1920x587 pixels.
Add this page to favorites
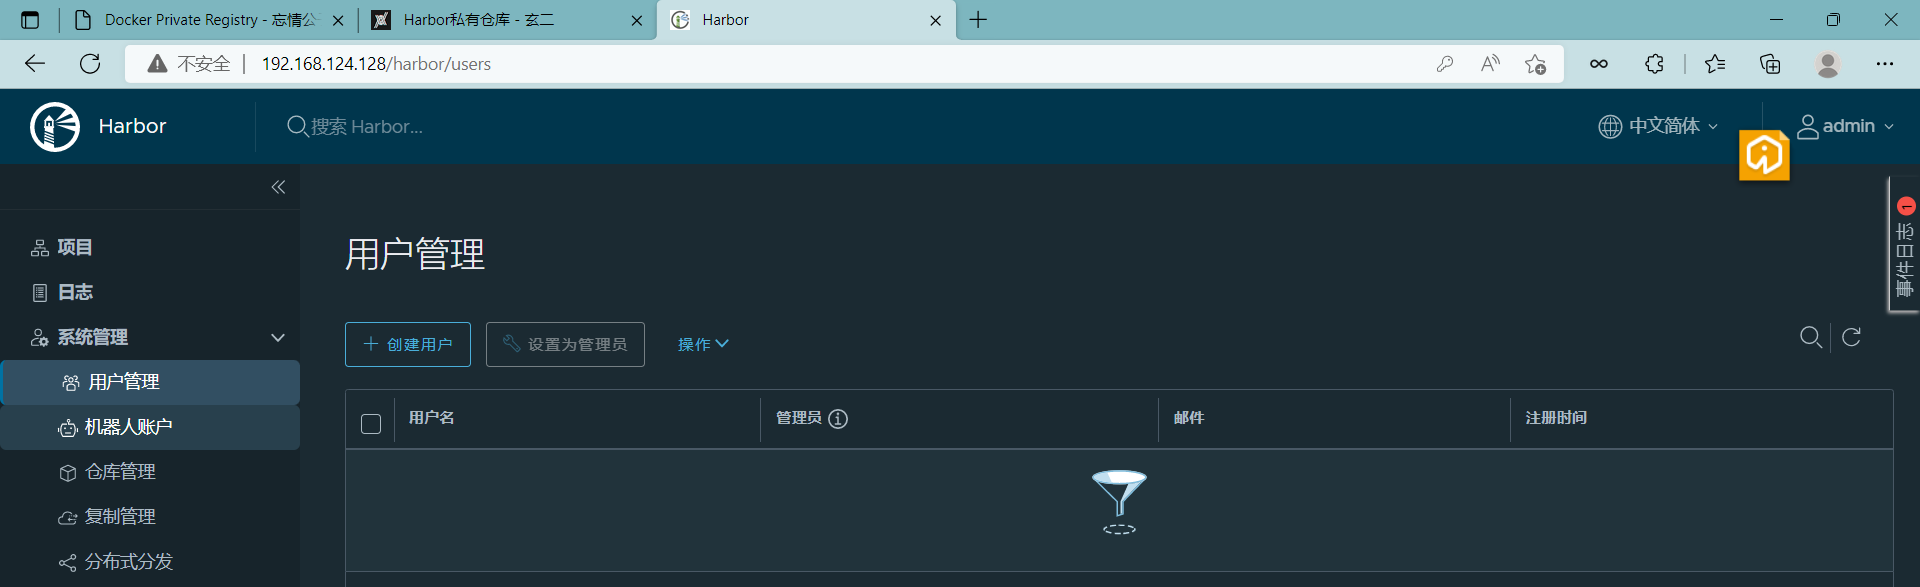1535,64
